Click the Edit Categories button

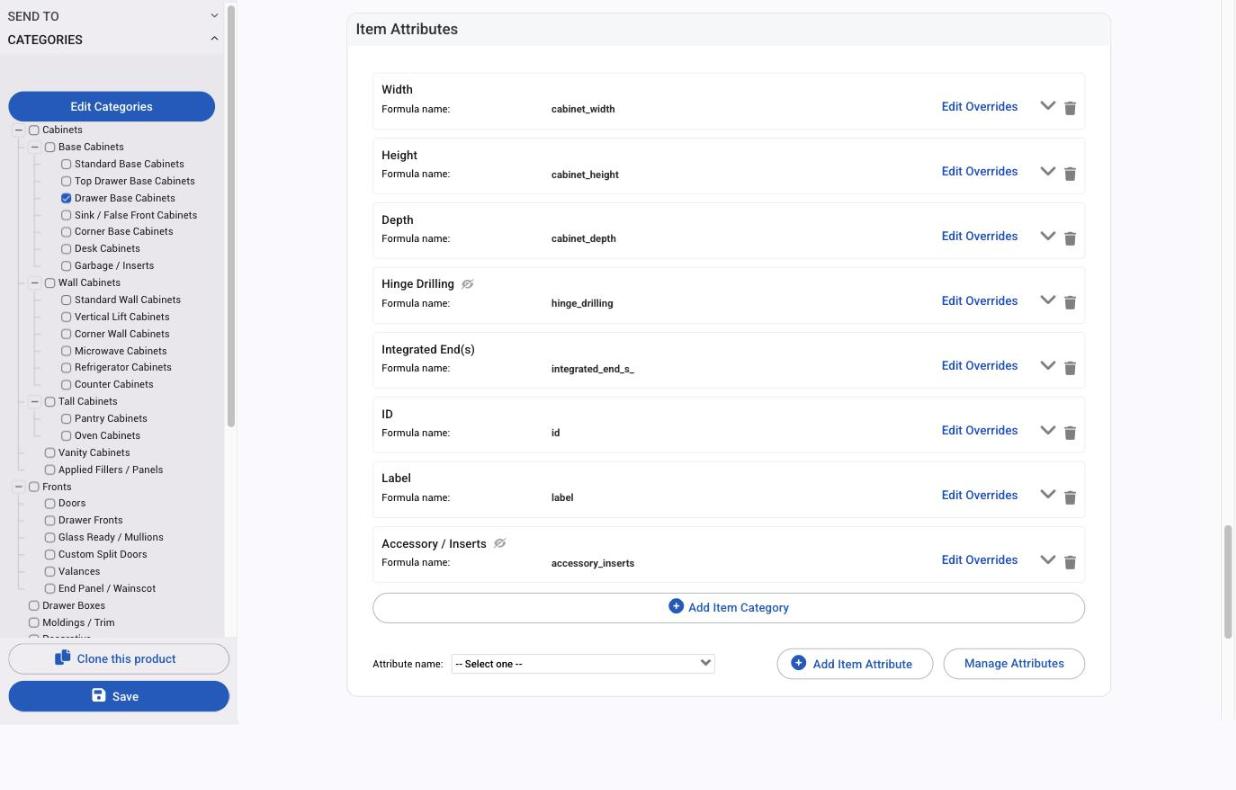[112, 107]
